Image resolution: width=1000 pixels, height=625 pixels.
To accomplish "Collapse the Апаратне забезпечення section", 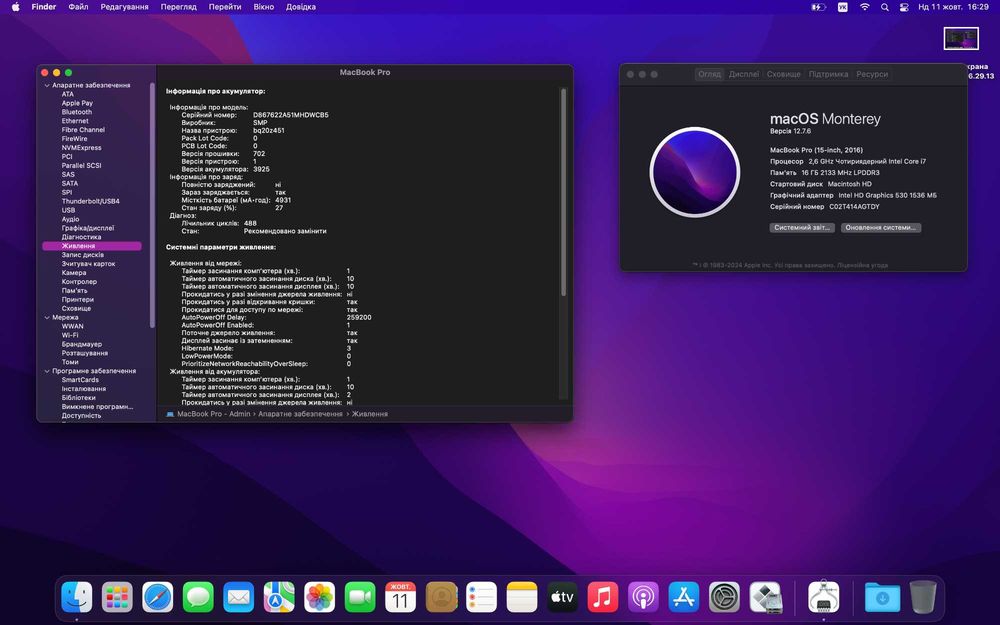I will [47, 85].
